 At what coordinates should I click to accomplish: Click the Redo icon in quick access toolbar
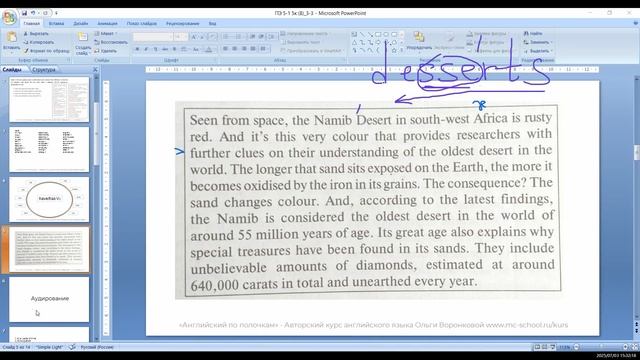(45, 13)
